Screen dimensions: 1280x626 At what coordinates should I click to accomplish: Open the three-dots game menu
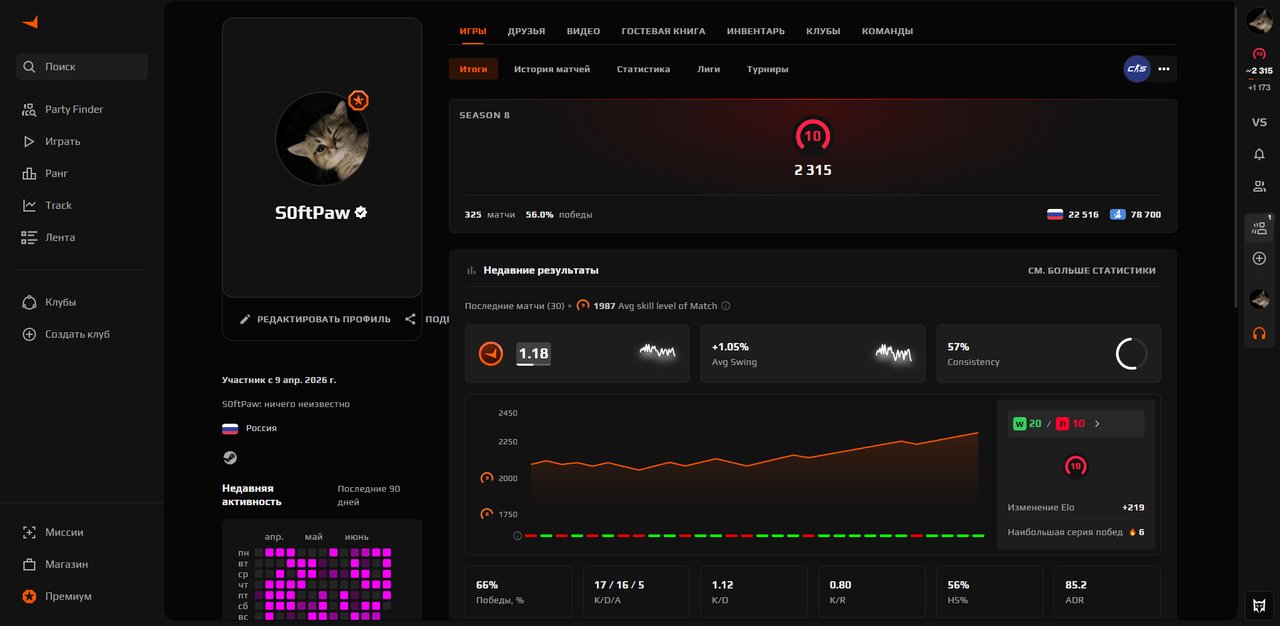point(1163,69)
